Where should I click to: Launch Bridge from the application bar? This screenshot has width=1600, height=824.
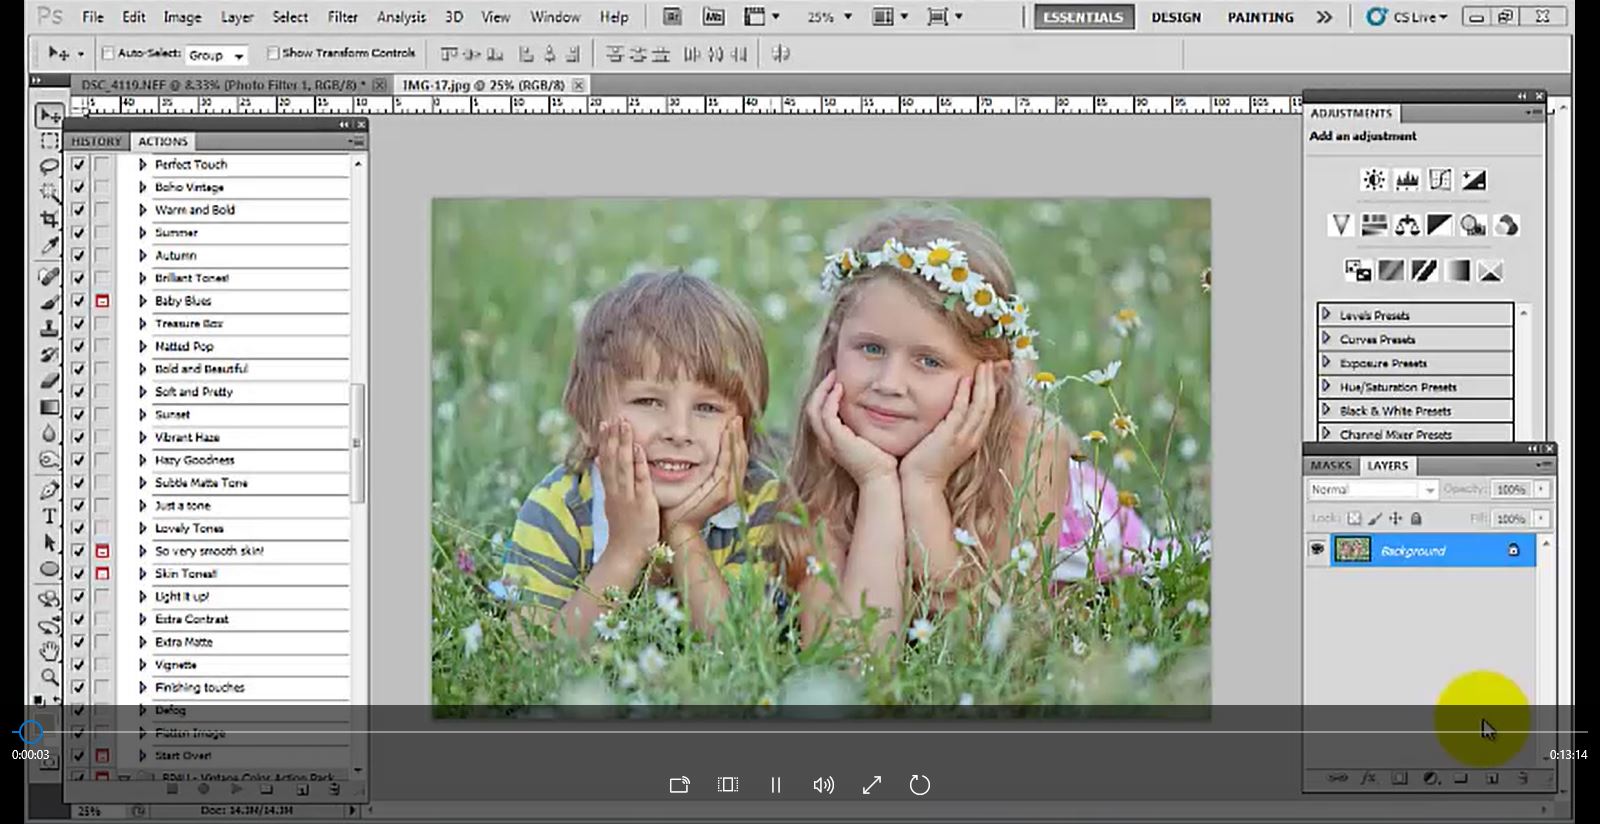tap(672, 17)
